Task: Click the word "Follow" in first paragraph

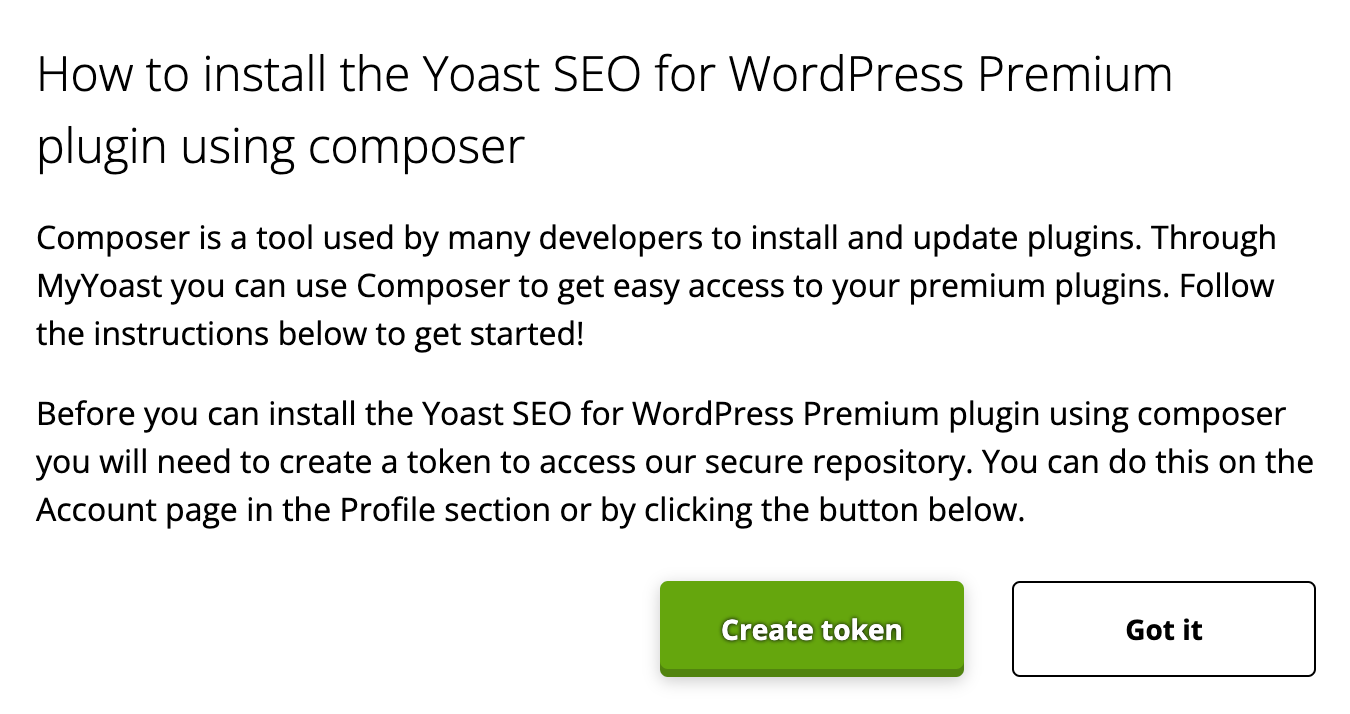Action: click(x=1227, y=286)
